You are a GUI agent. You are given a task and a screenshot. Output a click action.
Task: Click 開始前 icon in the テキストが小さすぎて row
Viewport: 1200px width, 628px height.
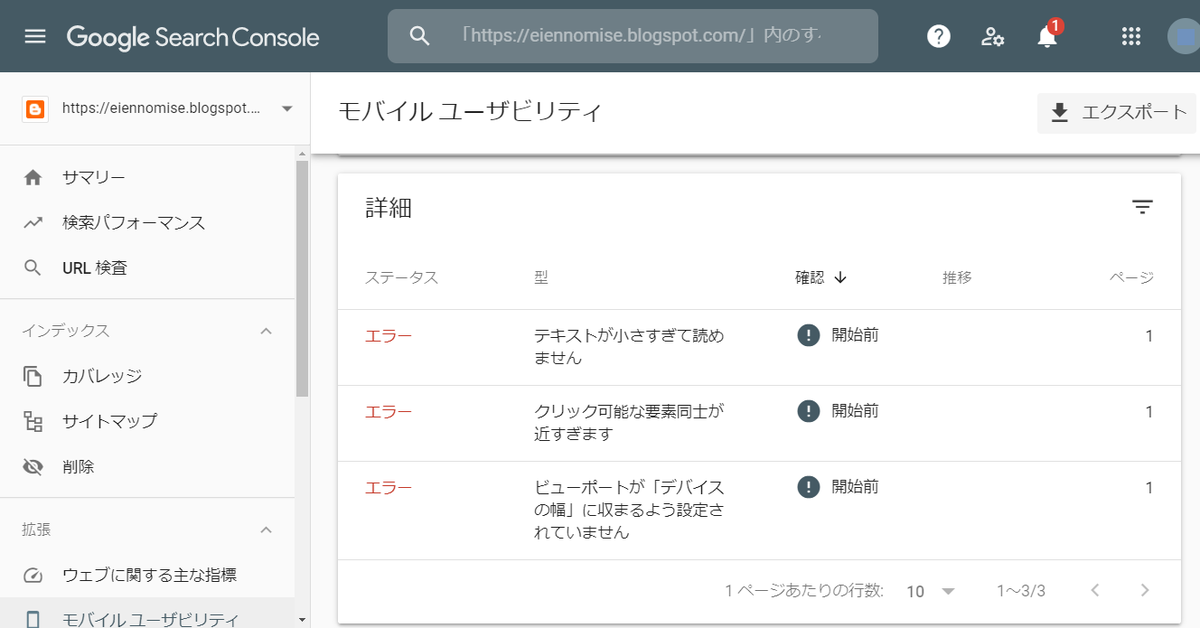(x=808, y=335)
